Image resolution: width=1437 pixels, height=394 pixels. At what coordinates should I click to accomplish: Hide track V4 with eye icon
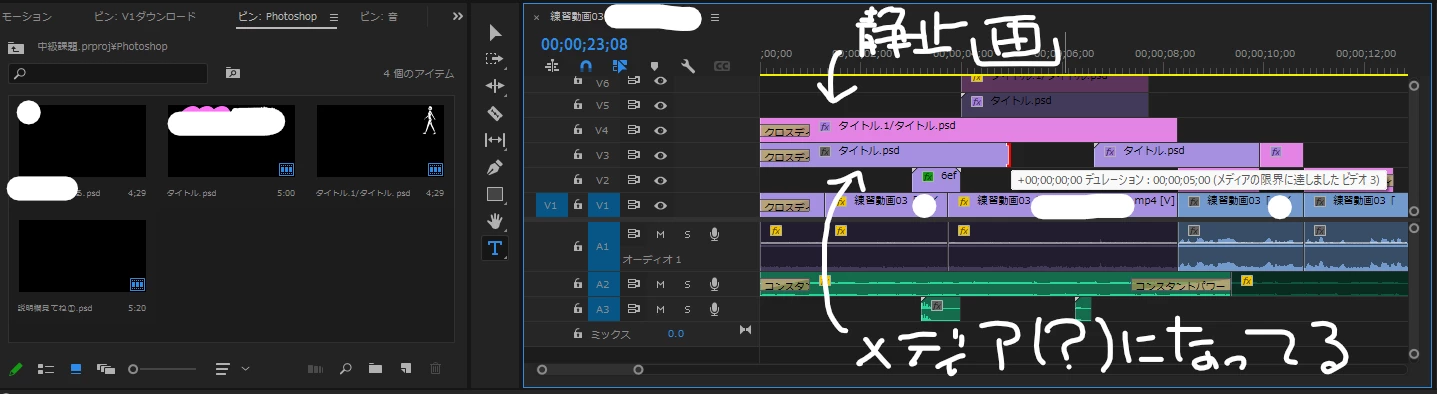click(660, 130)
